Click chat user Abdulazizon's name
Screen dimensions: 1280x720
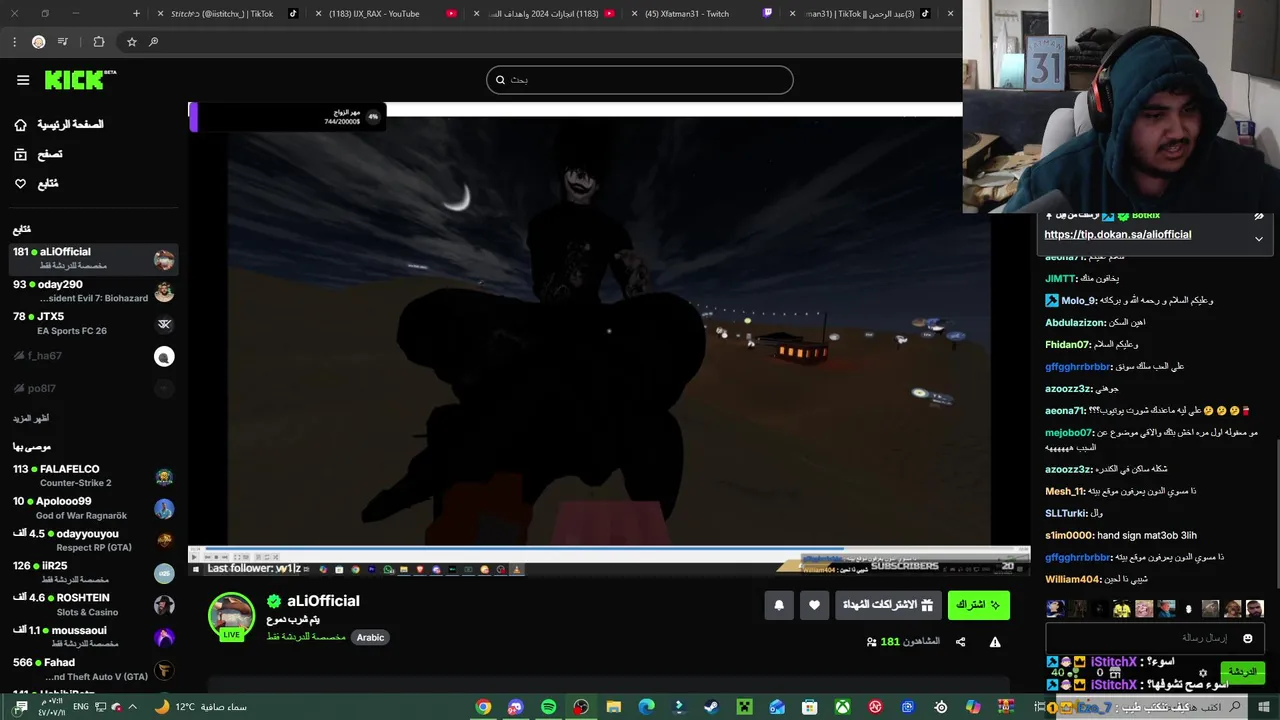tap(1075, 323)
